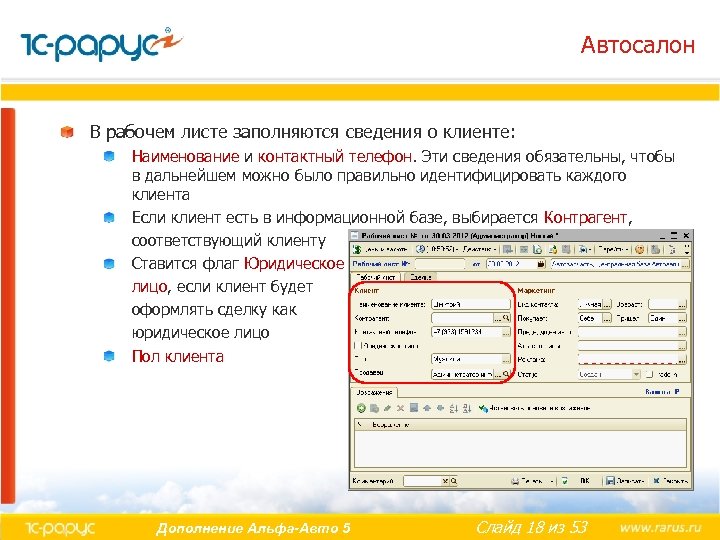Click magnifier next to Контрагент field
This screenshot has width=720, height=540.
pos(506,318)
